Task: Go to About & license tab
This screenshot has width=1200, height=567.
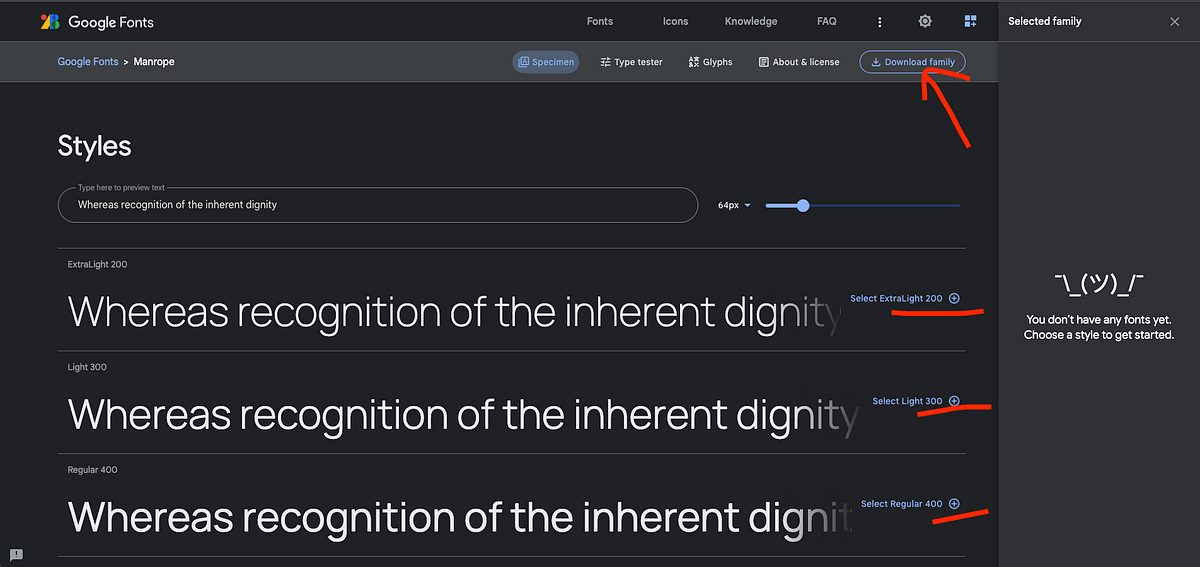Action: [799, 62]
